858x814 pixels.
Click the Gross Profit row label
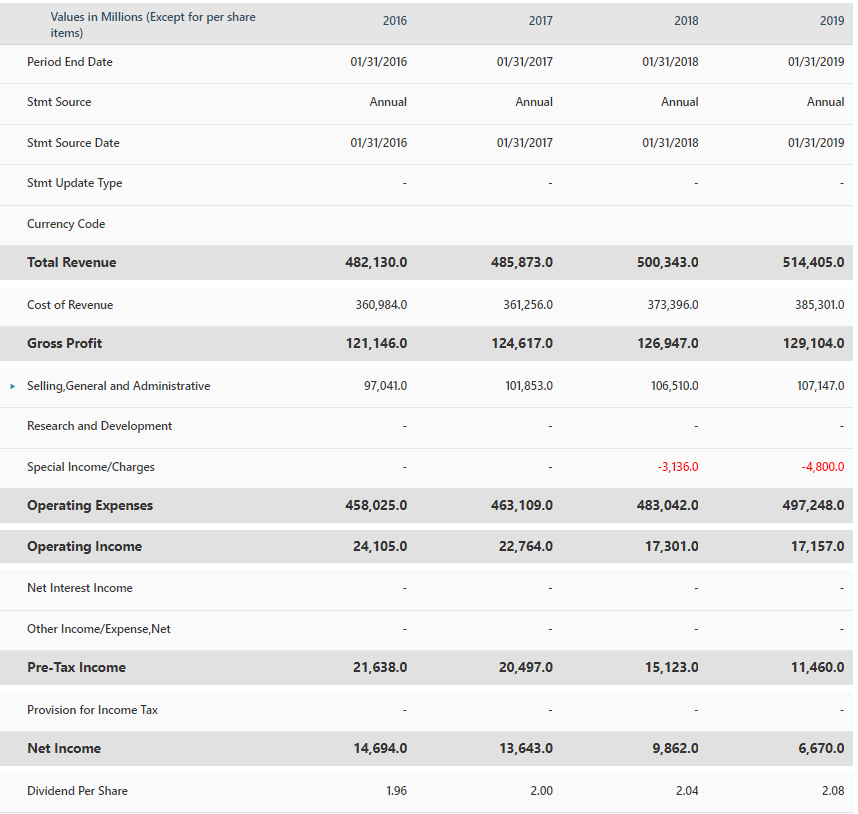pyautogui.click(x=64, y=343)
